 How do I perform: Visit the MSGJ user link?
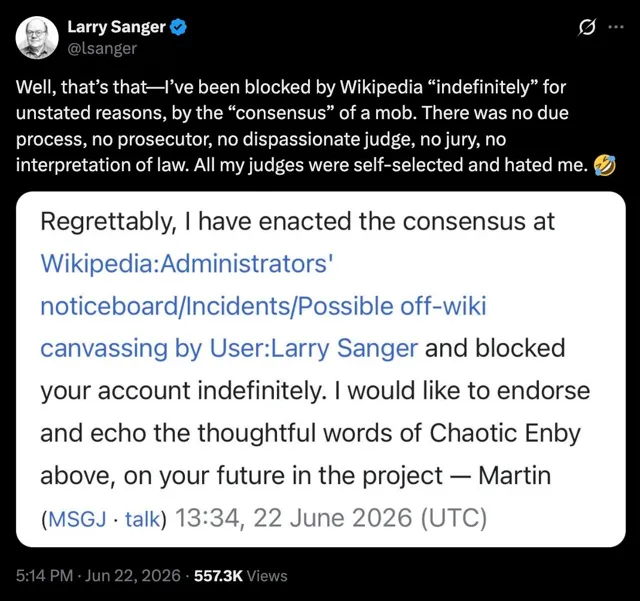pyautogui.click(x=77, y=519)
